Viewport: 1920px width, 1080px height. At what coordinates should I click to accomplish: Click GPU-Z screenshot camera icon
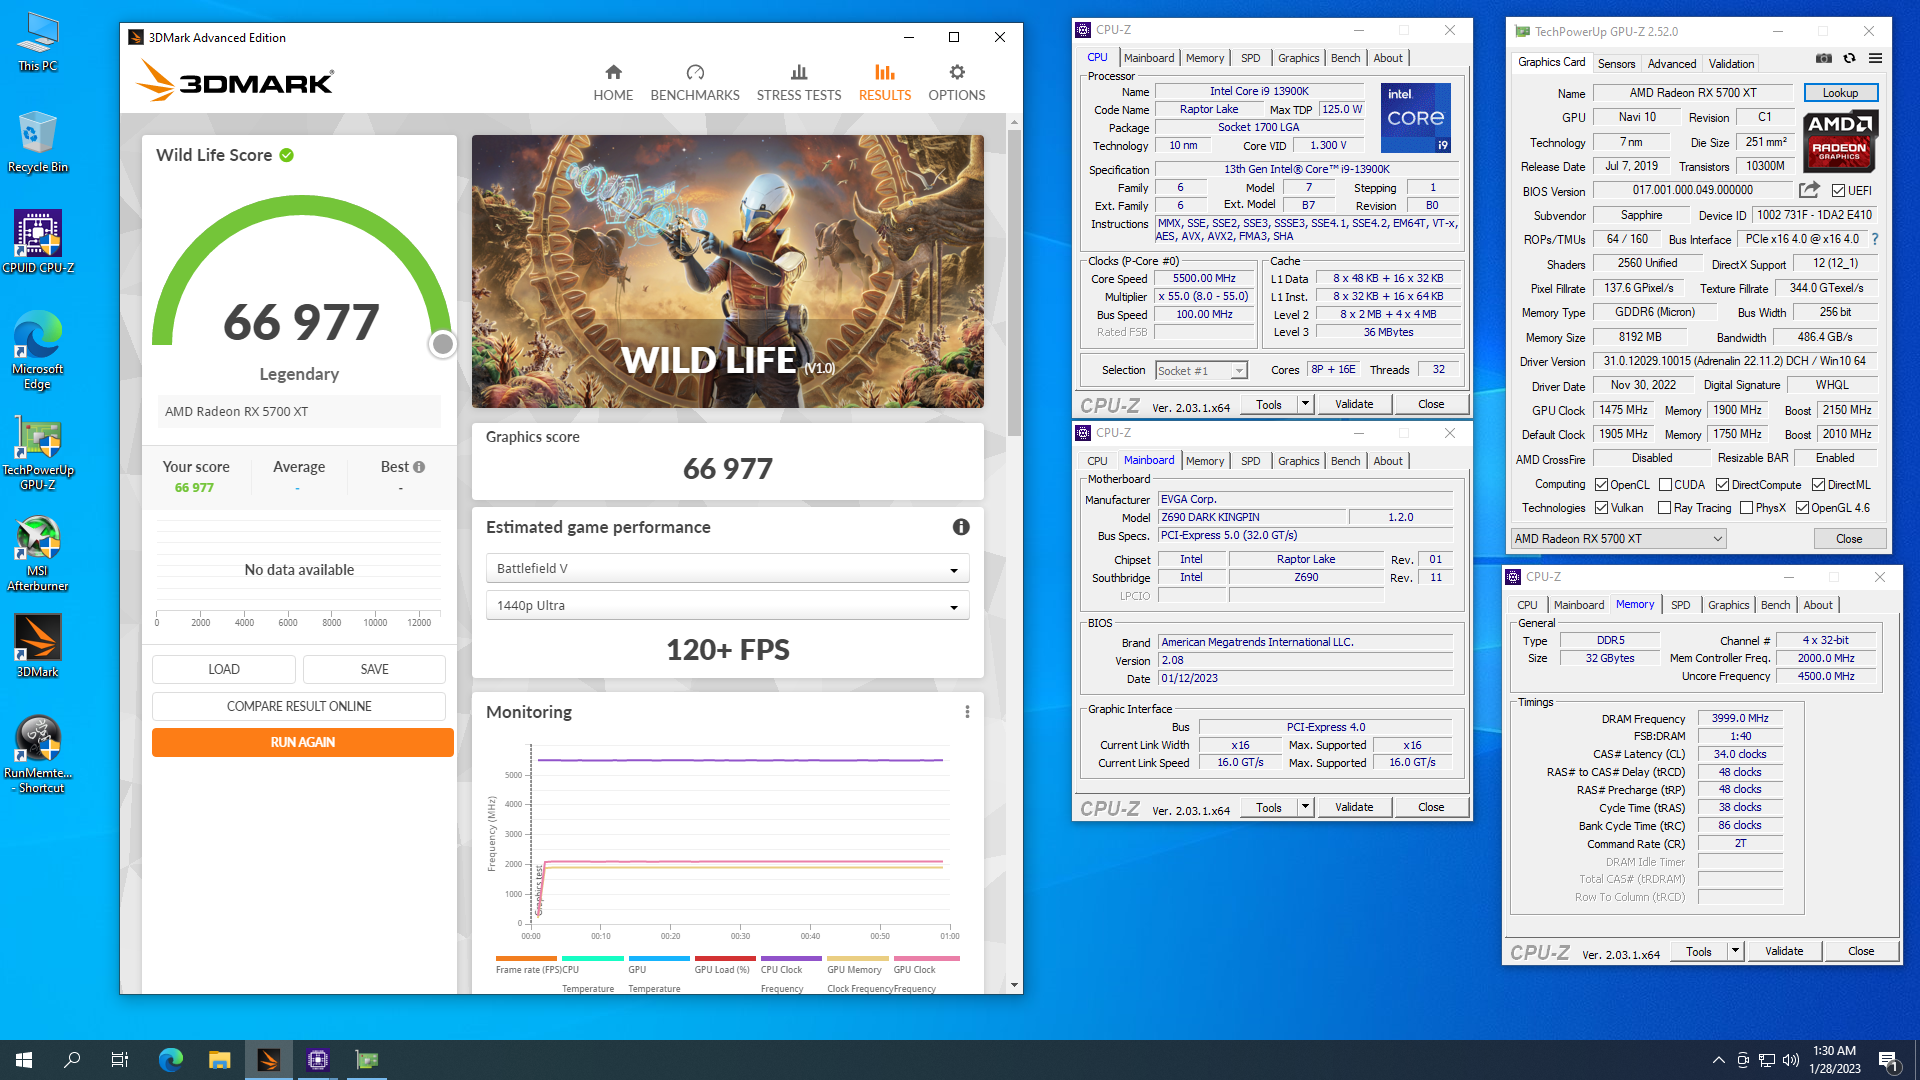point(1824,59)
